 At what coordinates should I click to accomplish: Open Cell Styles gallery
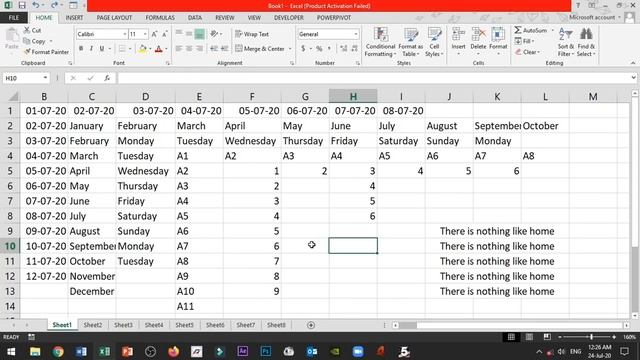434,42
